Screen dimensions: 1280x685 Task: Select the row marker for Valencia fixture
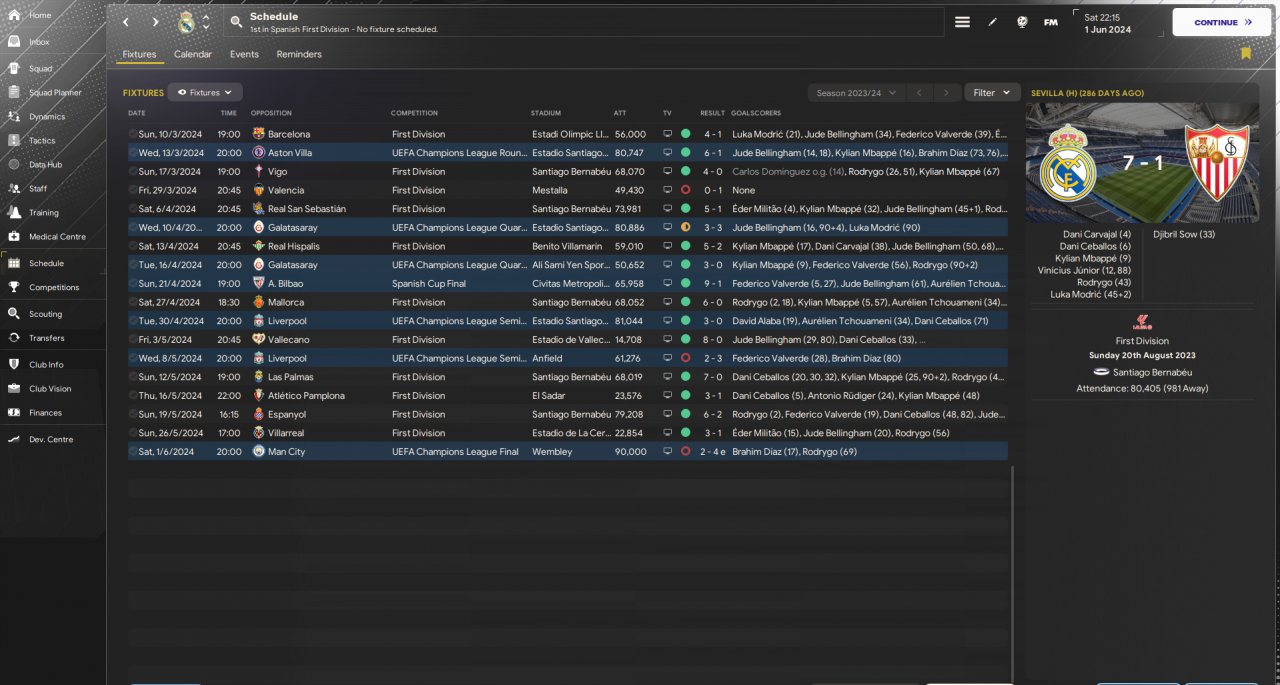pyautogui.click(x=132, y=190)
